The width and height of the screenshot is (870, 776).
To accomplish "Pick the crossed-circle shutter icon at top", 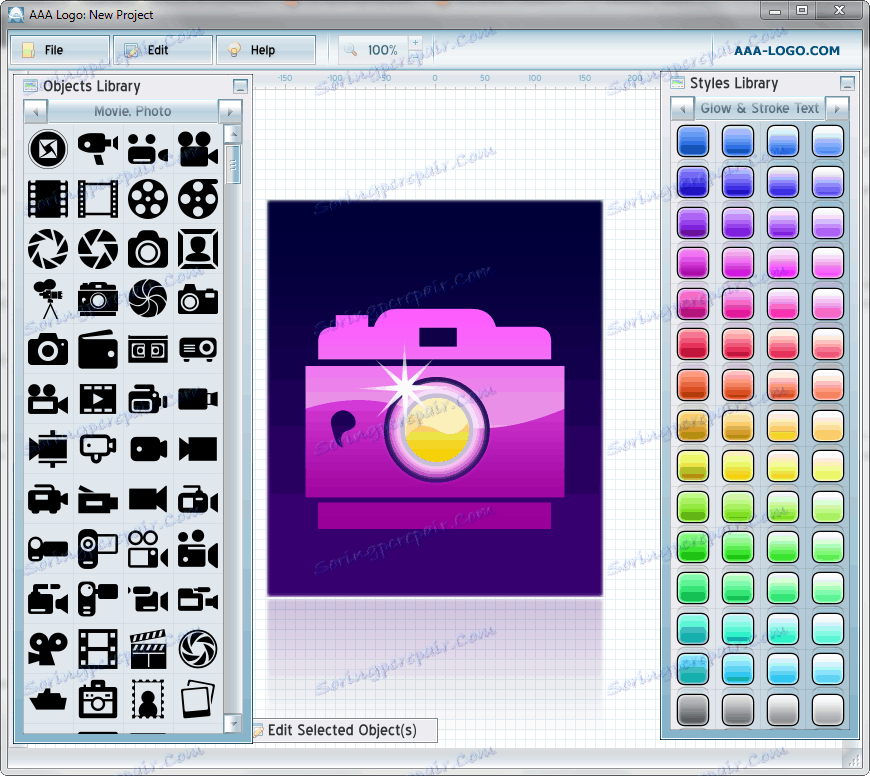I will 48,149.
